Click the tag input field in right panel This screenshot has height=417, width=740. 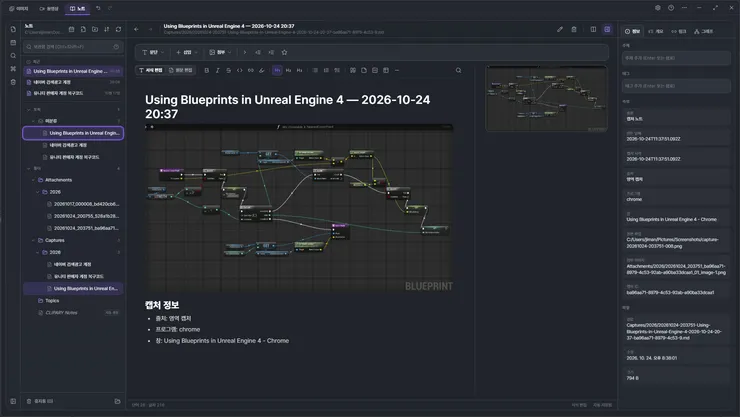[x=676, y=86]
